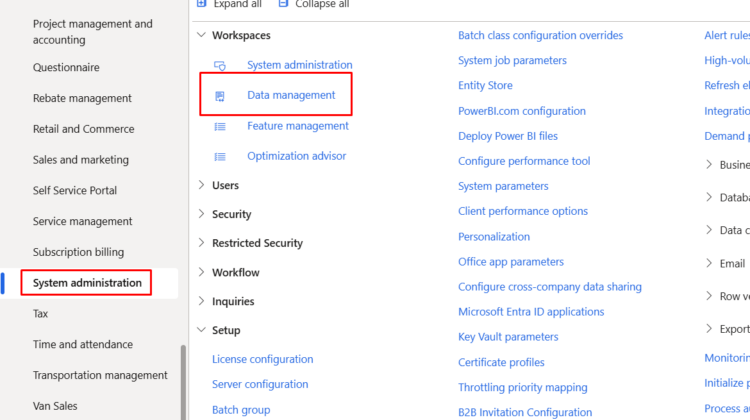Open the Questionnaire module
Image resolution: width=750 pixels, height=420 pixels.
[66, 67]
